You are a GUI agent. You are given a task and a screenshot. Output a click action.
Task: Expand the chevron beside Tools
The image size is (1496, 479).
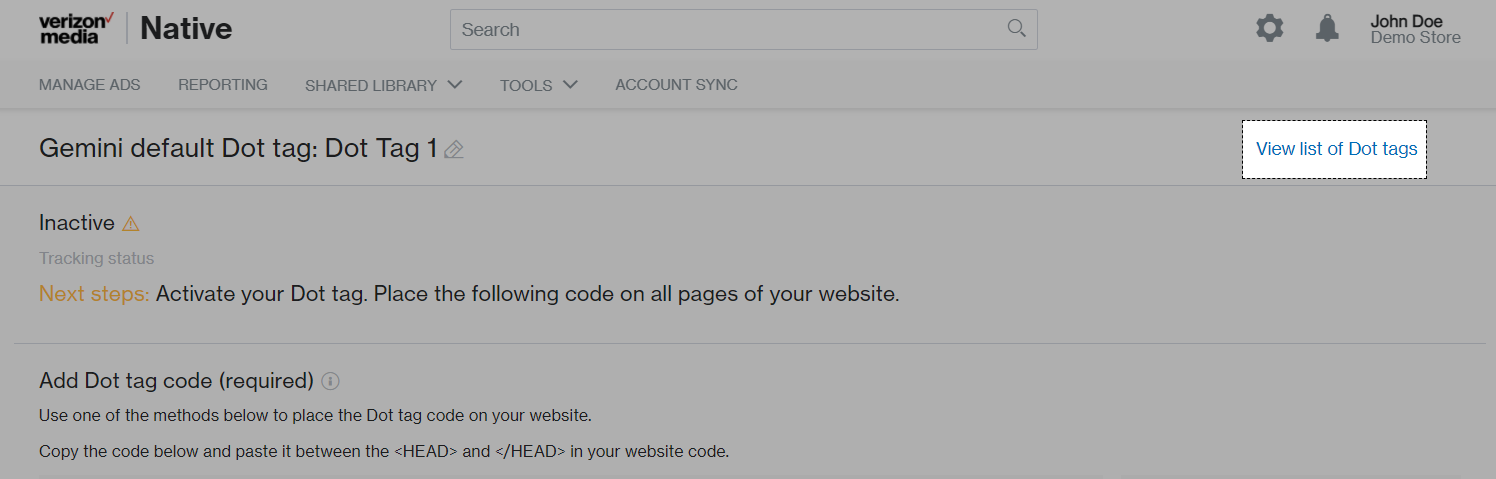570,85
